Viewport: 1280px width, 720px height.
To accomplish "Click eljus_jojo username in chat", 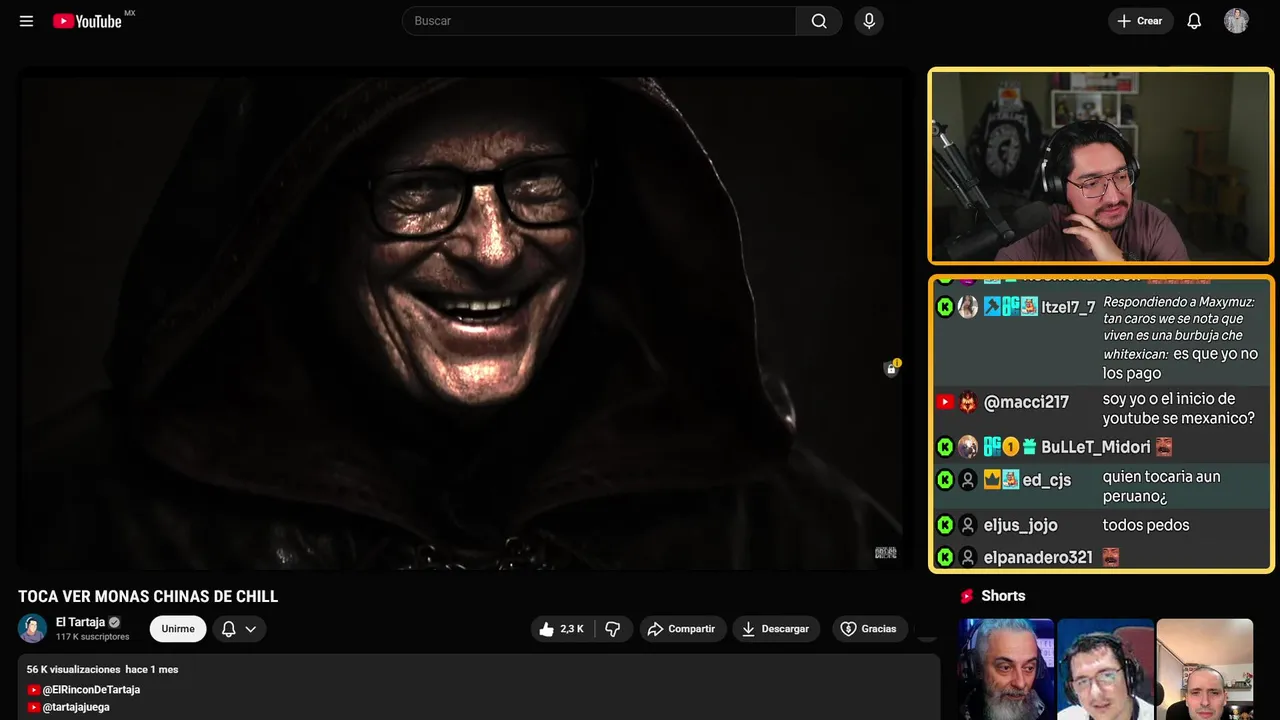I will [x=1020, y=525].
